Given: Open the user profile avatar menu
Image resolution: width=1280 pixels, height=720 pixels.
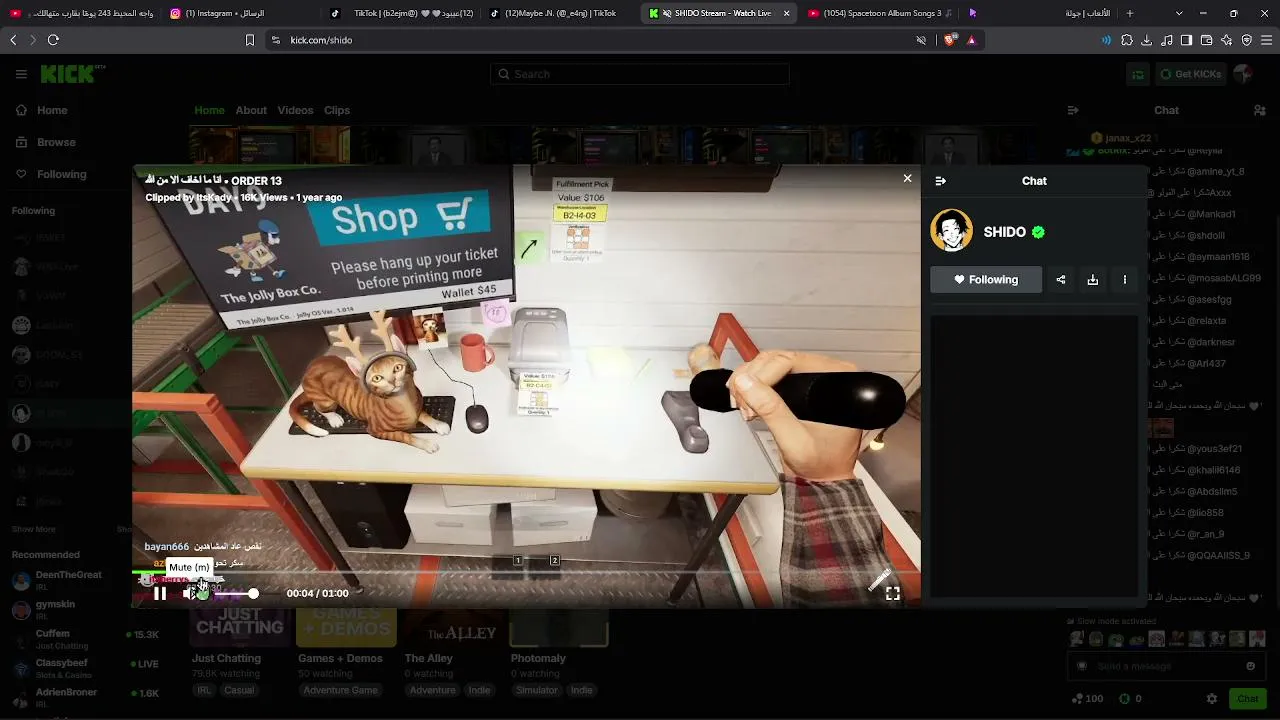Looking at the screenshot, I should 1243,74.
